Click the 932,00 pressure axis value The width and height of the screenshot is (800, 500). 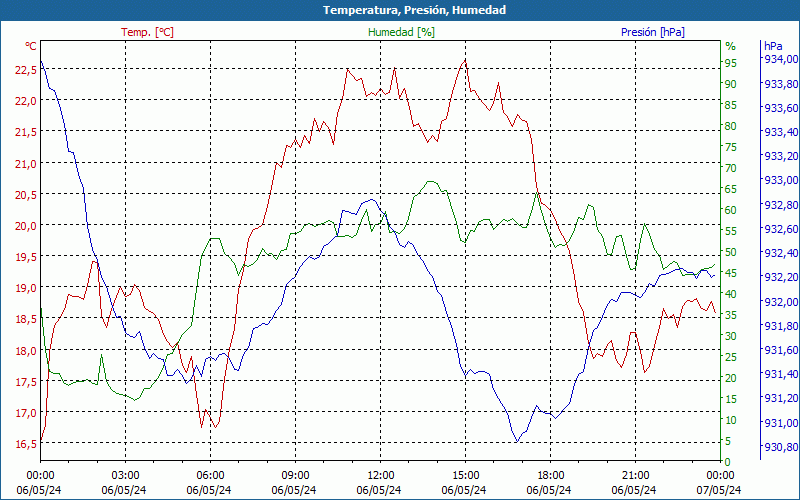pos(781,302)
